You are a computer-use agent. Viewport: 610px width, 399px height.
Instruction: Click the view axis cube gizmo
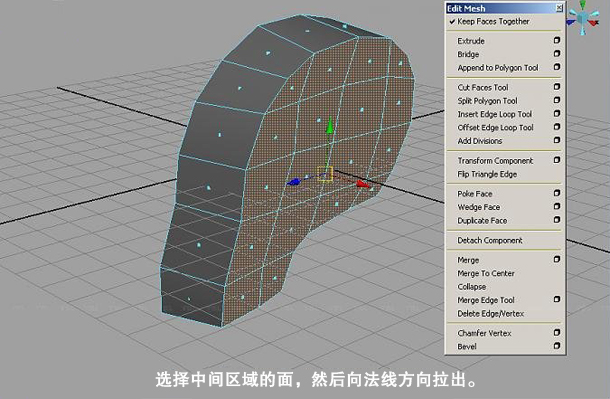click(583, 18)
